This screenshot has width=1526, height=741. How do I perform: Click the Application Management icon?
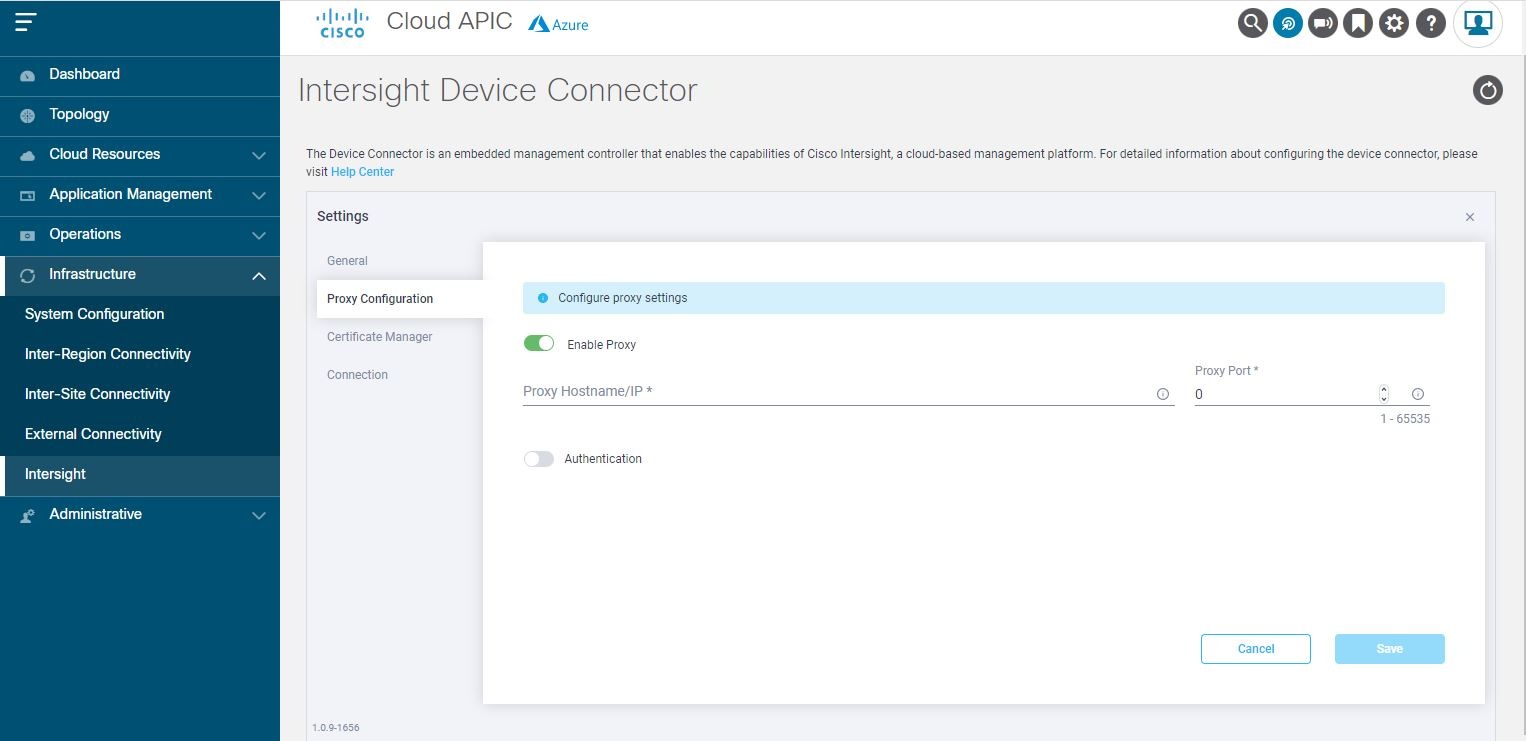point(28,195)
